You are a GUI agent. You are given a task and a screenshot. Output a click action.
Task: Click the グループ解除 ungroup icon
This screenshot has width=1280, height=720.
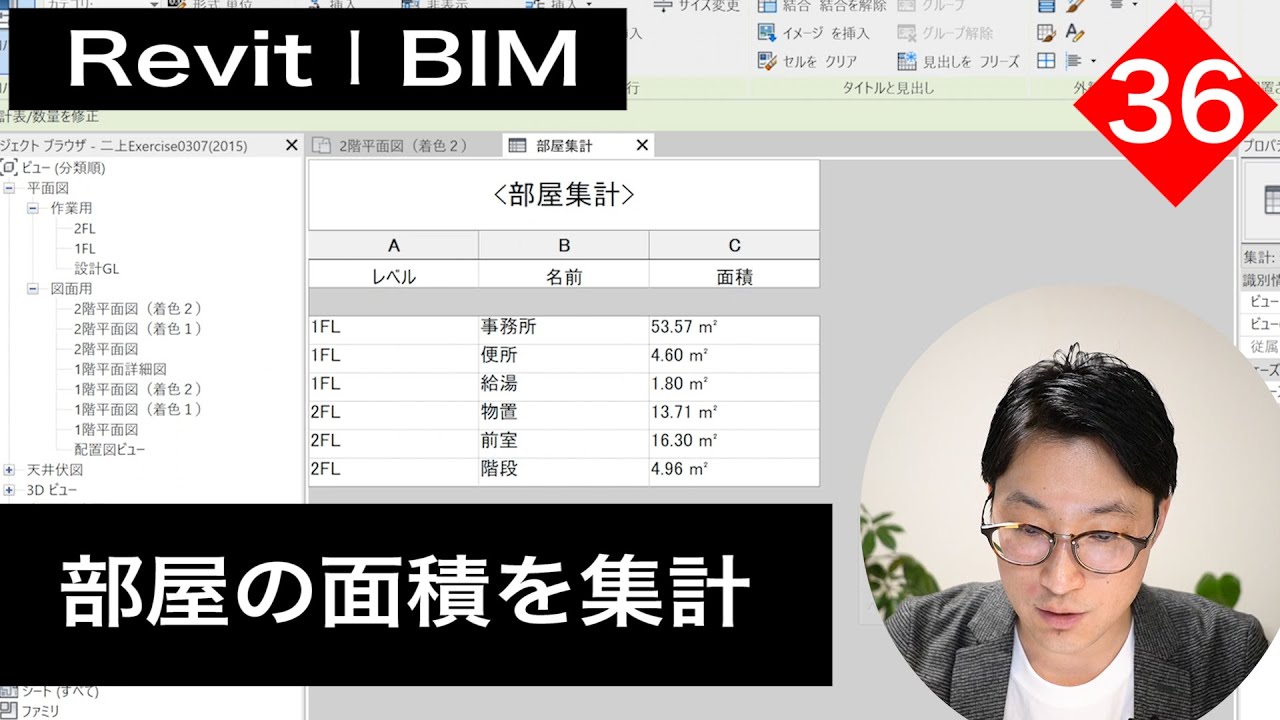[x=907, y=33]
